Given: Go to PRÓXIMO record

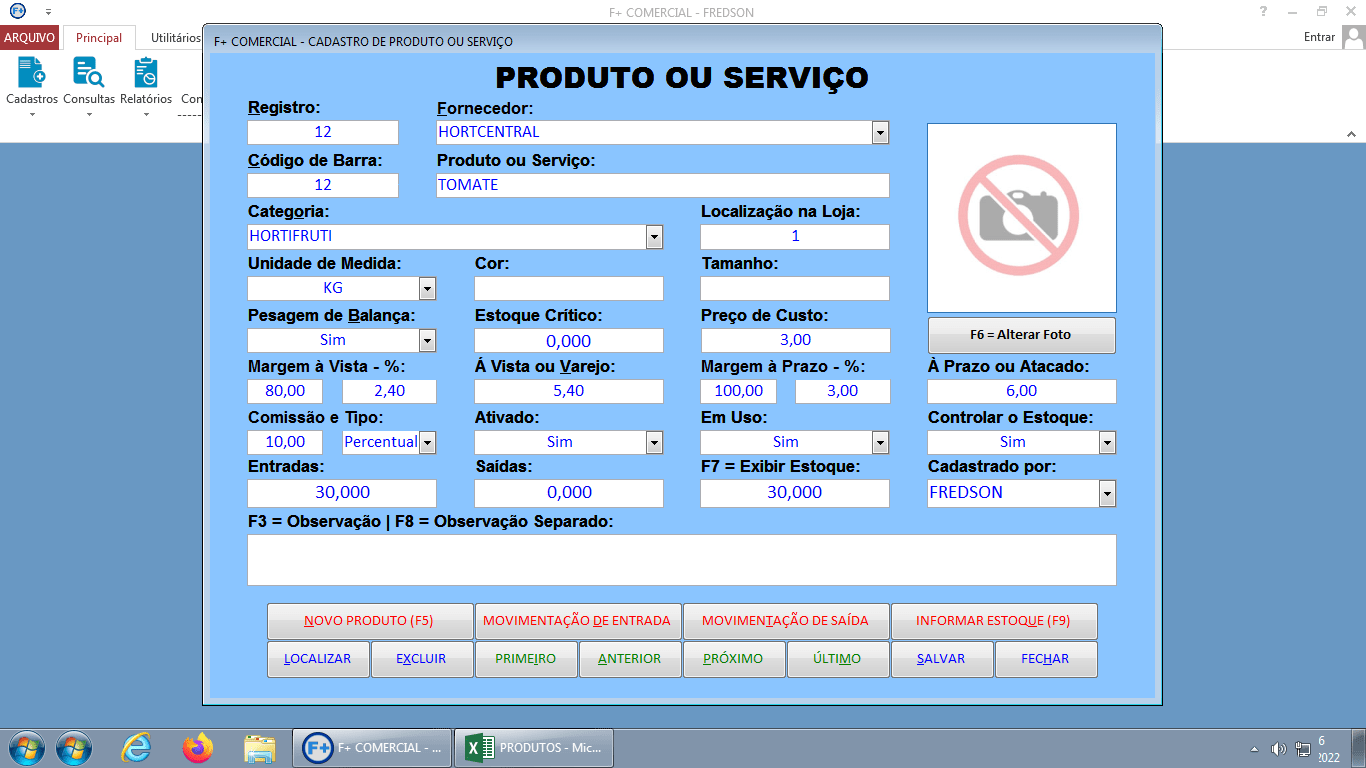Looking at the screenshot, I should click(x=733, y=659).
